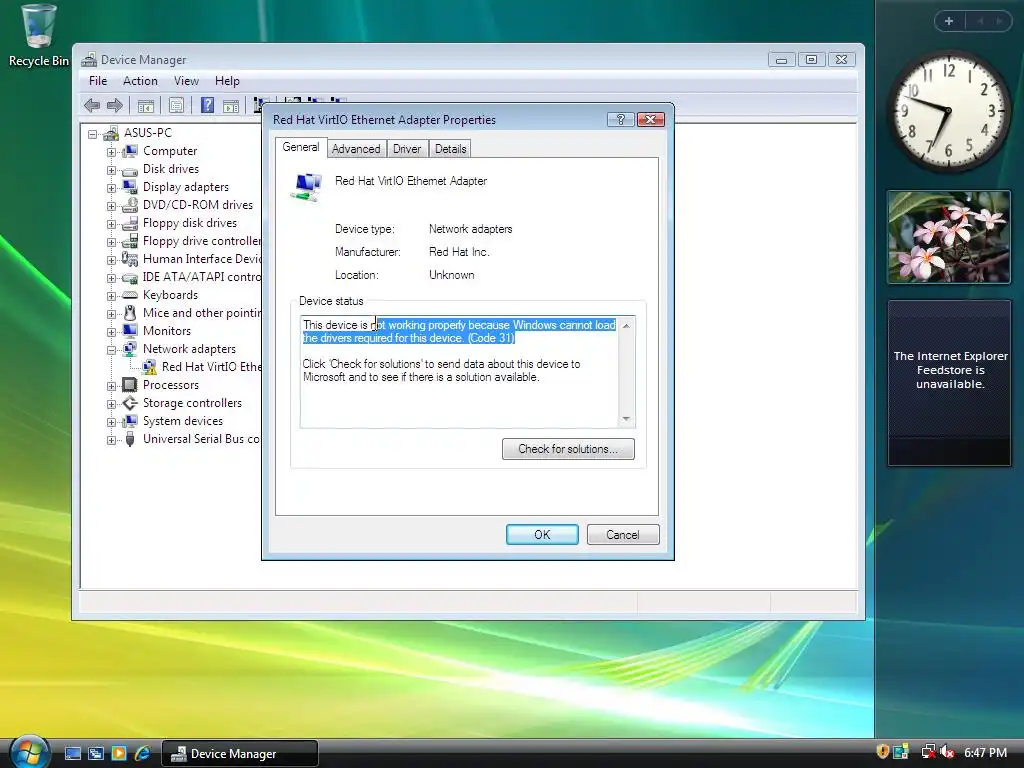Image resolution: width=1024 pixels, height=768 pixels.
Task: Open the View menu
Action: [x=186, y=81]
